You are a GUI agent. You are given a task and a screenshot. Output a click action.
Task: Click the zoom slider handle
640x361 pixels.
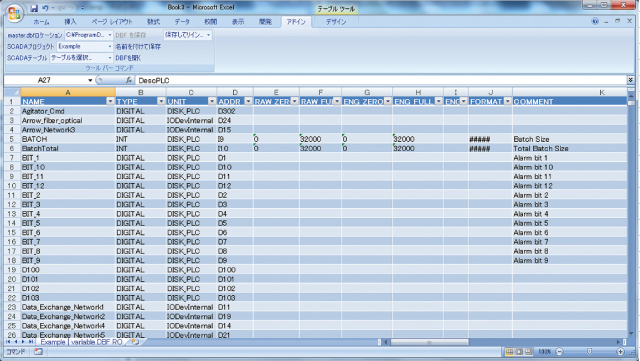pos(589,351)
